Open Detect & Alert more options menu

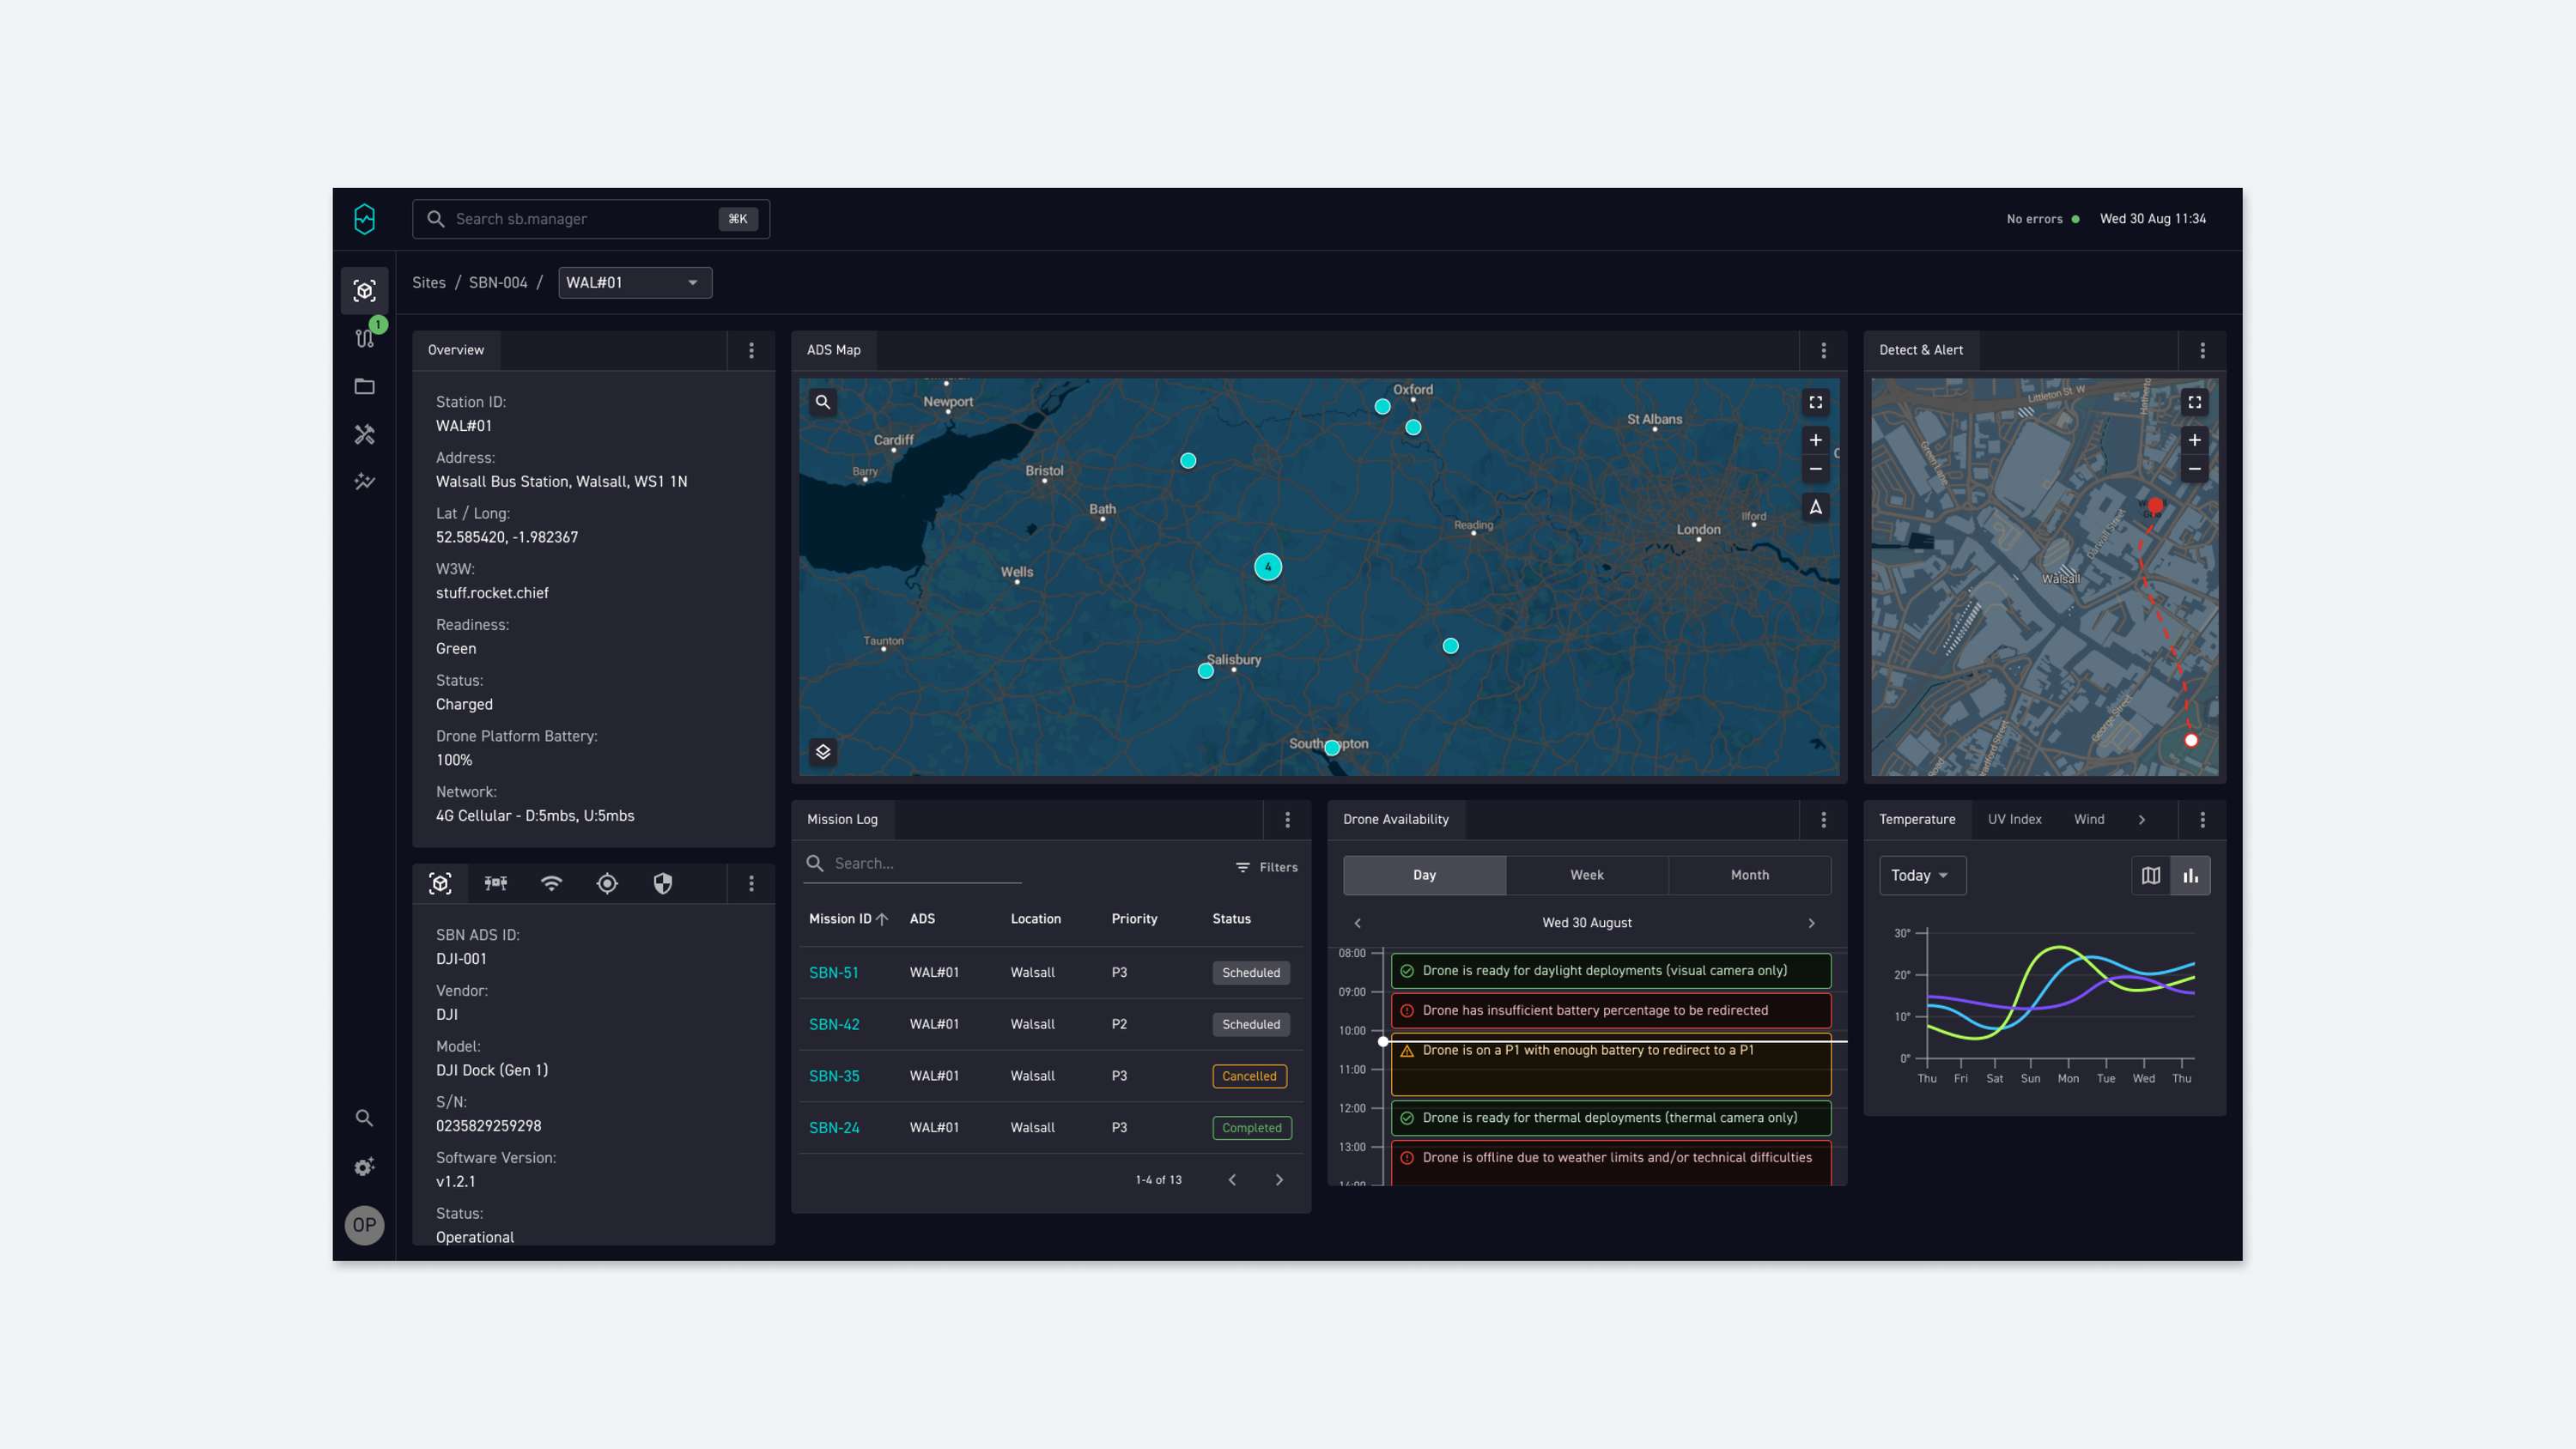coord(2203,350)
